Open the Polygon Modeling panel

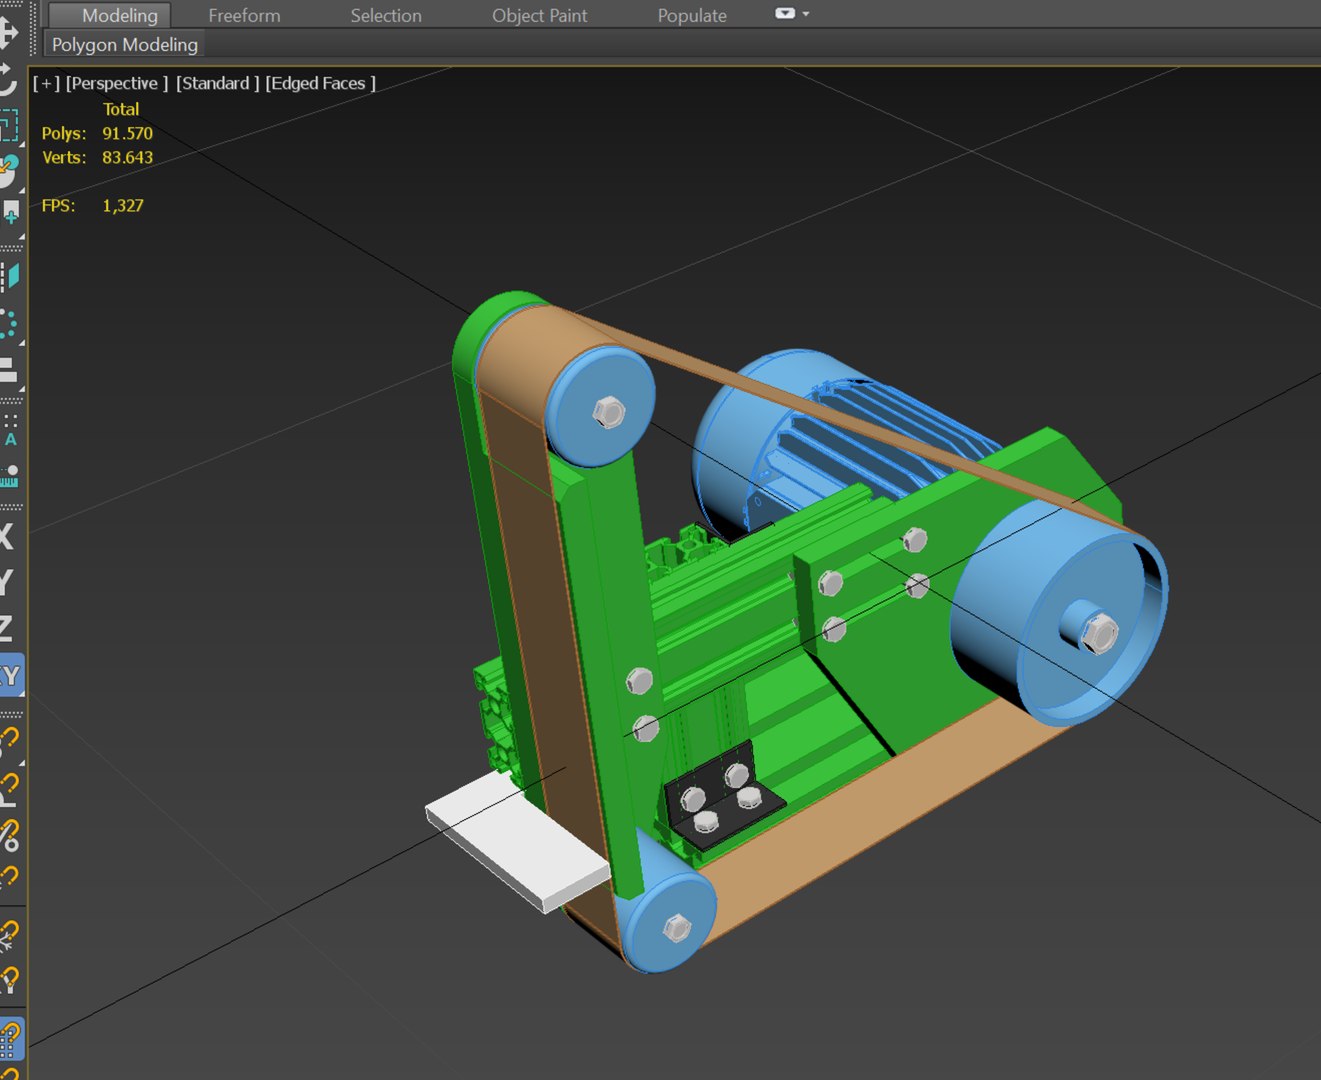pos(125,44)
